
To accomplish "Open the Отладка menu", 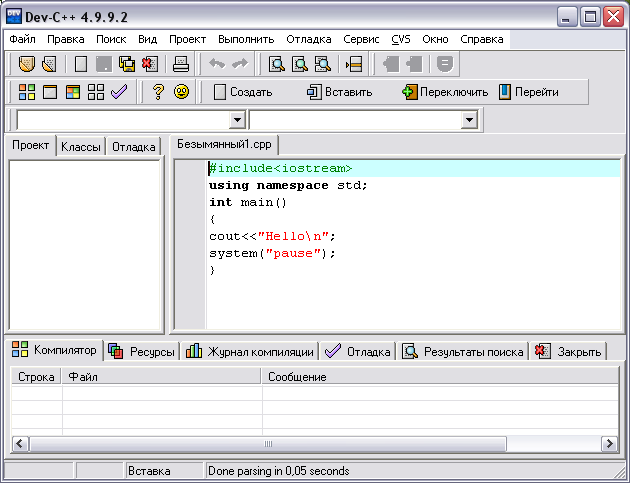I will [x=309, y=39].
